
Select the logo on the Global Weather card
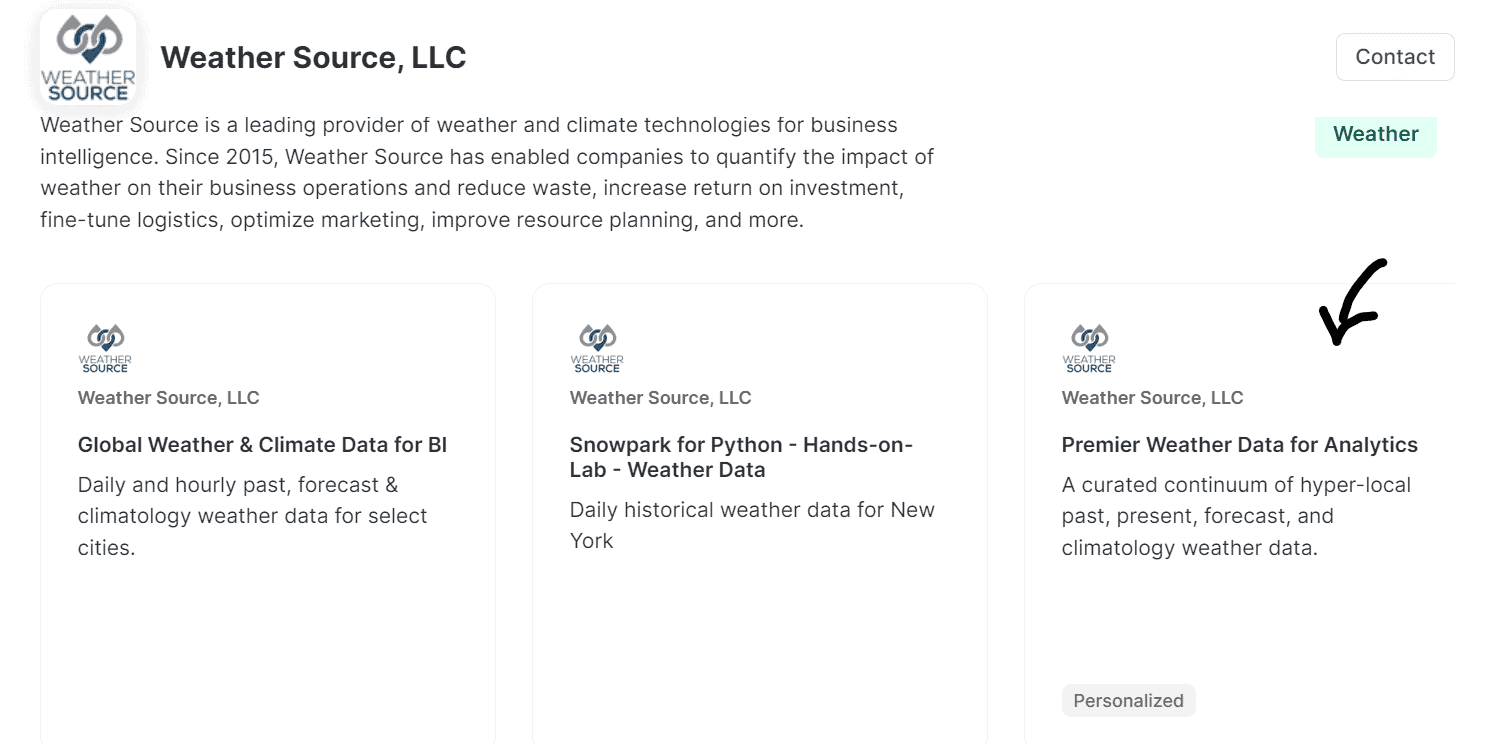(x=105, y=348)
